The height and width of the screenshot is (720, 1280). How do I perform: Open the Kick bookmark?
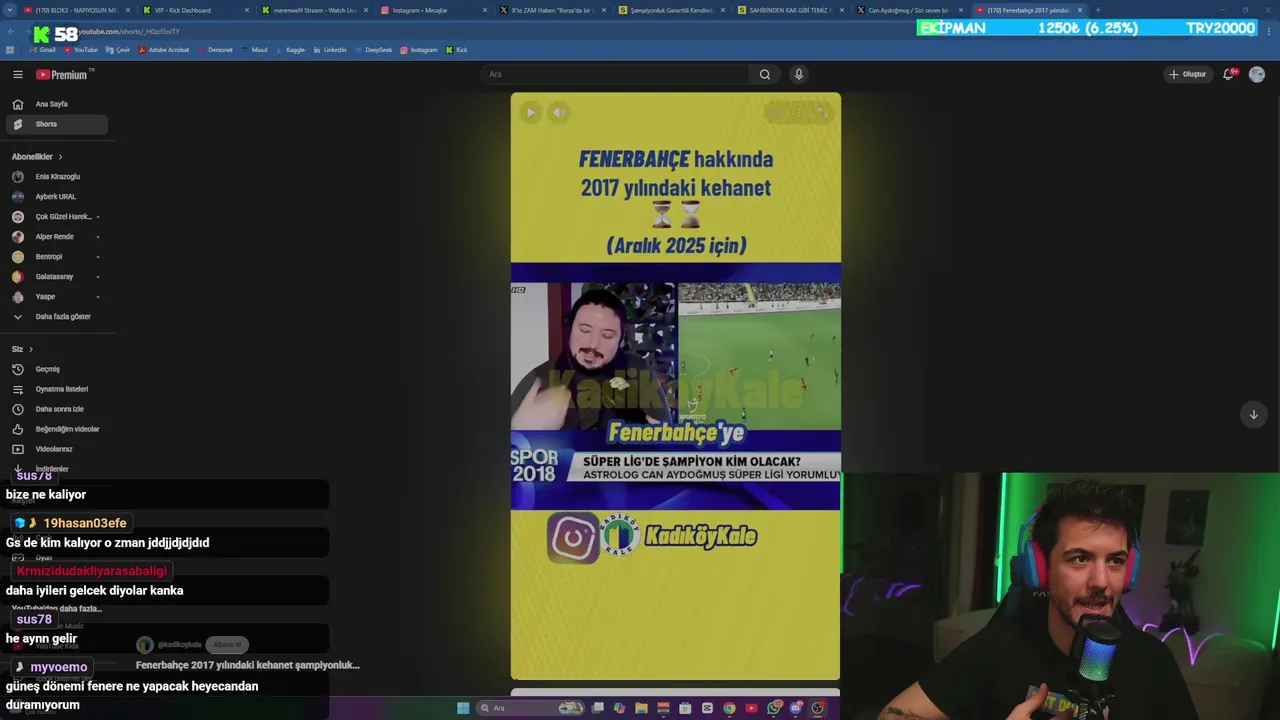click(457, 50)
